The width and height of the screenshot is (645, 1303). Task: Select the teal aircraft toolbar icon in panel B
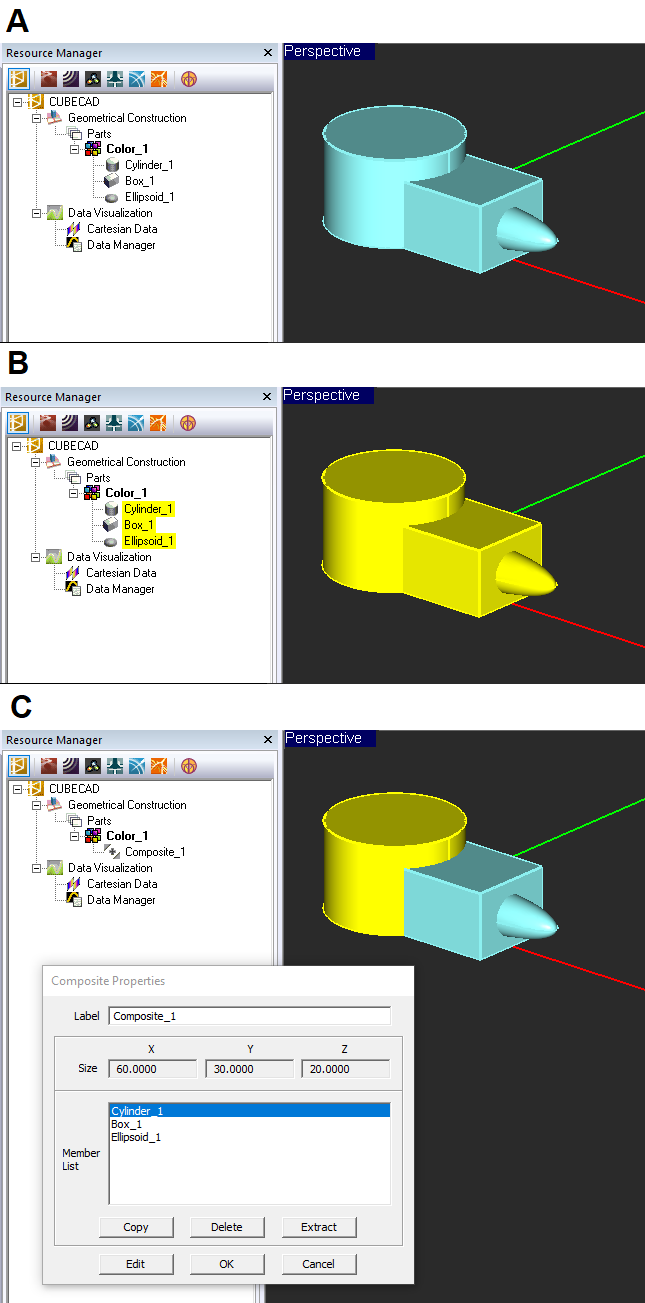coord(114,422)
